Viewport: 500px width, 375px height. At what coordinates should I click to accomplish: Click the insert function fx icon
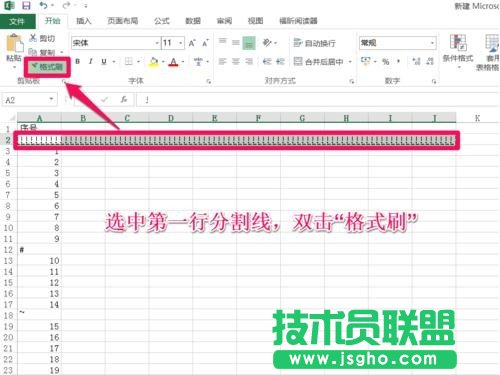click(x=124, y=100)
